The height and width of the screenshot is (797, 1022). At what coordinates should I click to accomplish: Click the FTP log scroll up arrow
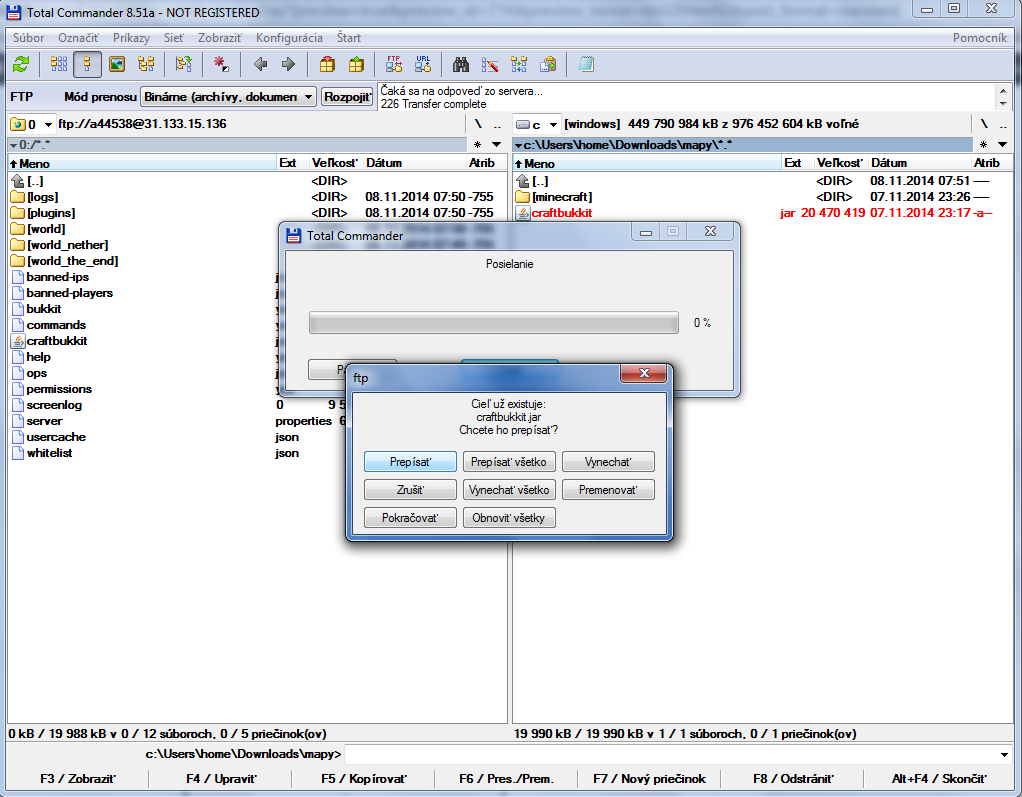pos(1003,91)
